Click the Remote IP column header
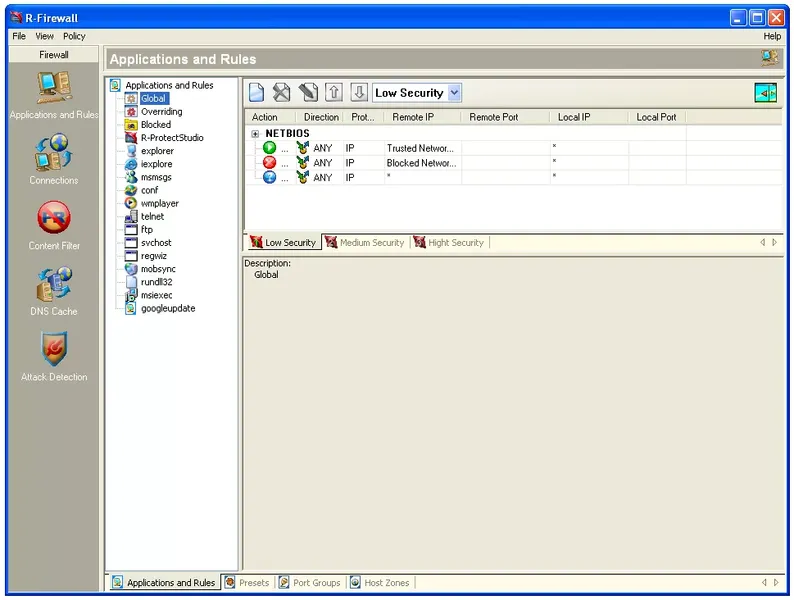This screenshot has height=600, width=794. pyautogui.click(x=413, y=117)
